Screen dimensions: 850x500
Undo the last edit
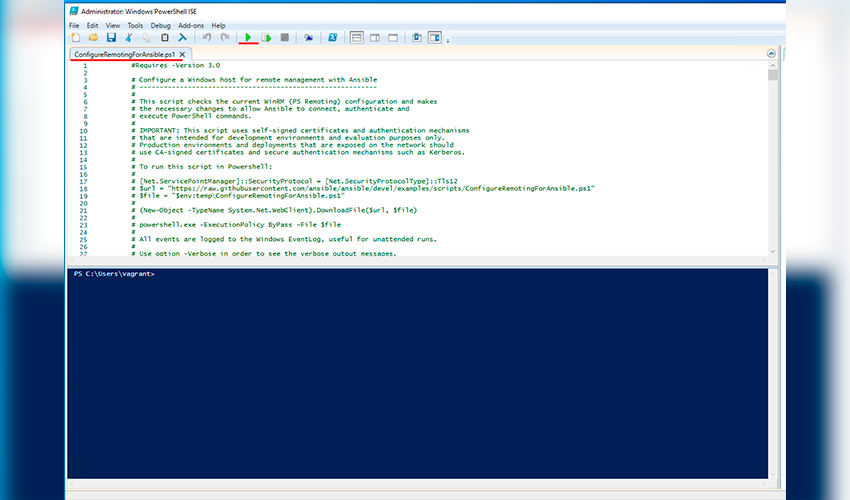(207, 37)
